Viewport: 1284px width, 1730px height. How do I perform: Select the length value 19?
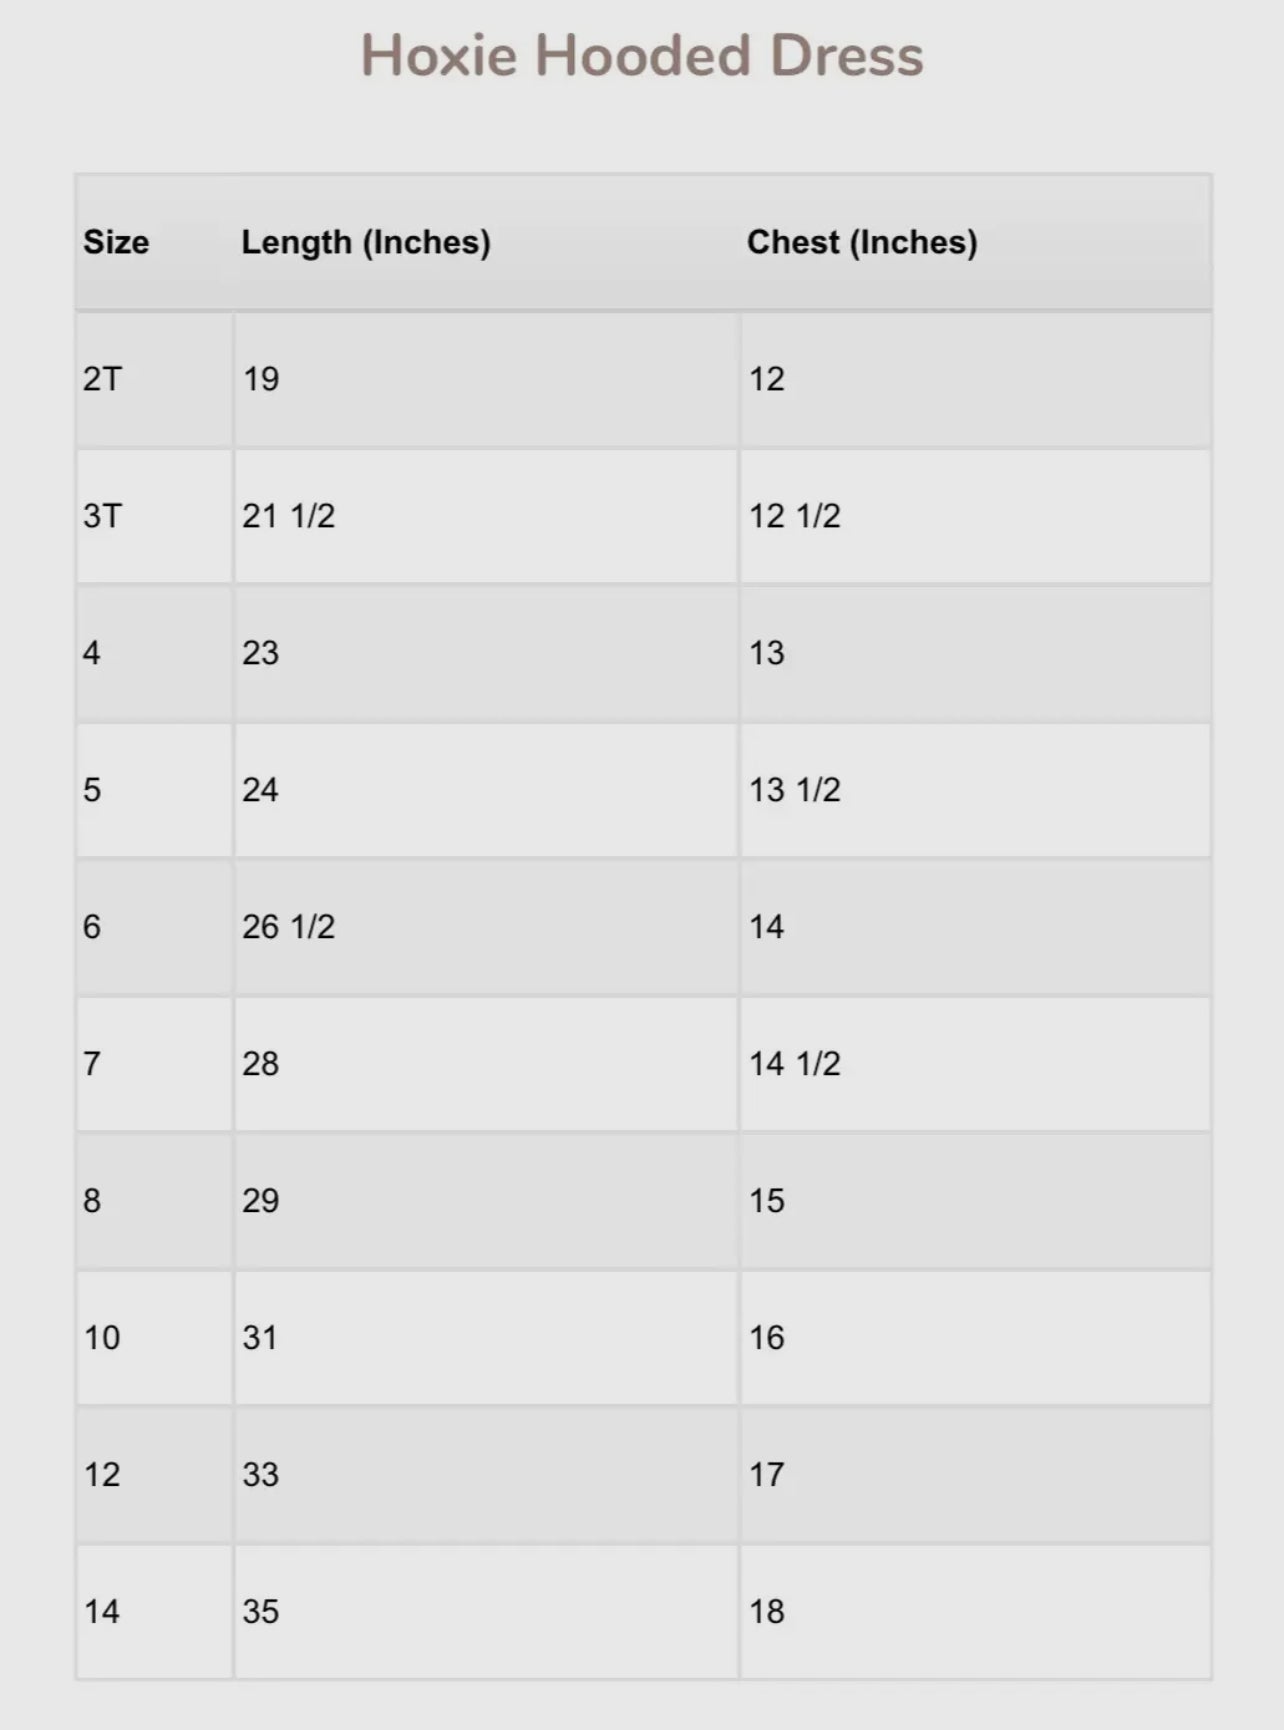pyautogui.click(x=261, y=379)
